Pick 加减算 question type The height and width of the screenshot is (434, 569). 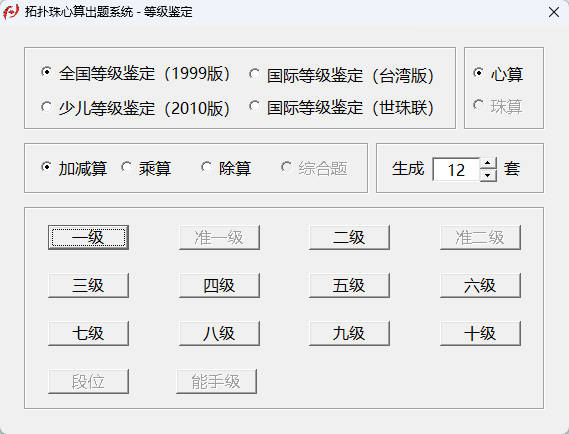tap(74, 168)
